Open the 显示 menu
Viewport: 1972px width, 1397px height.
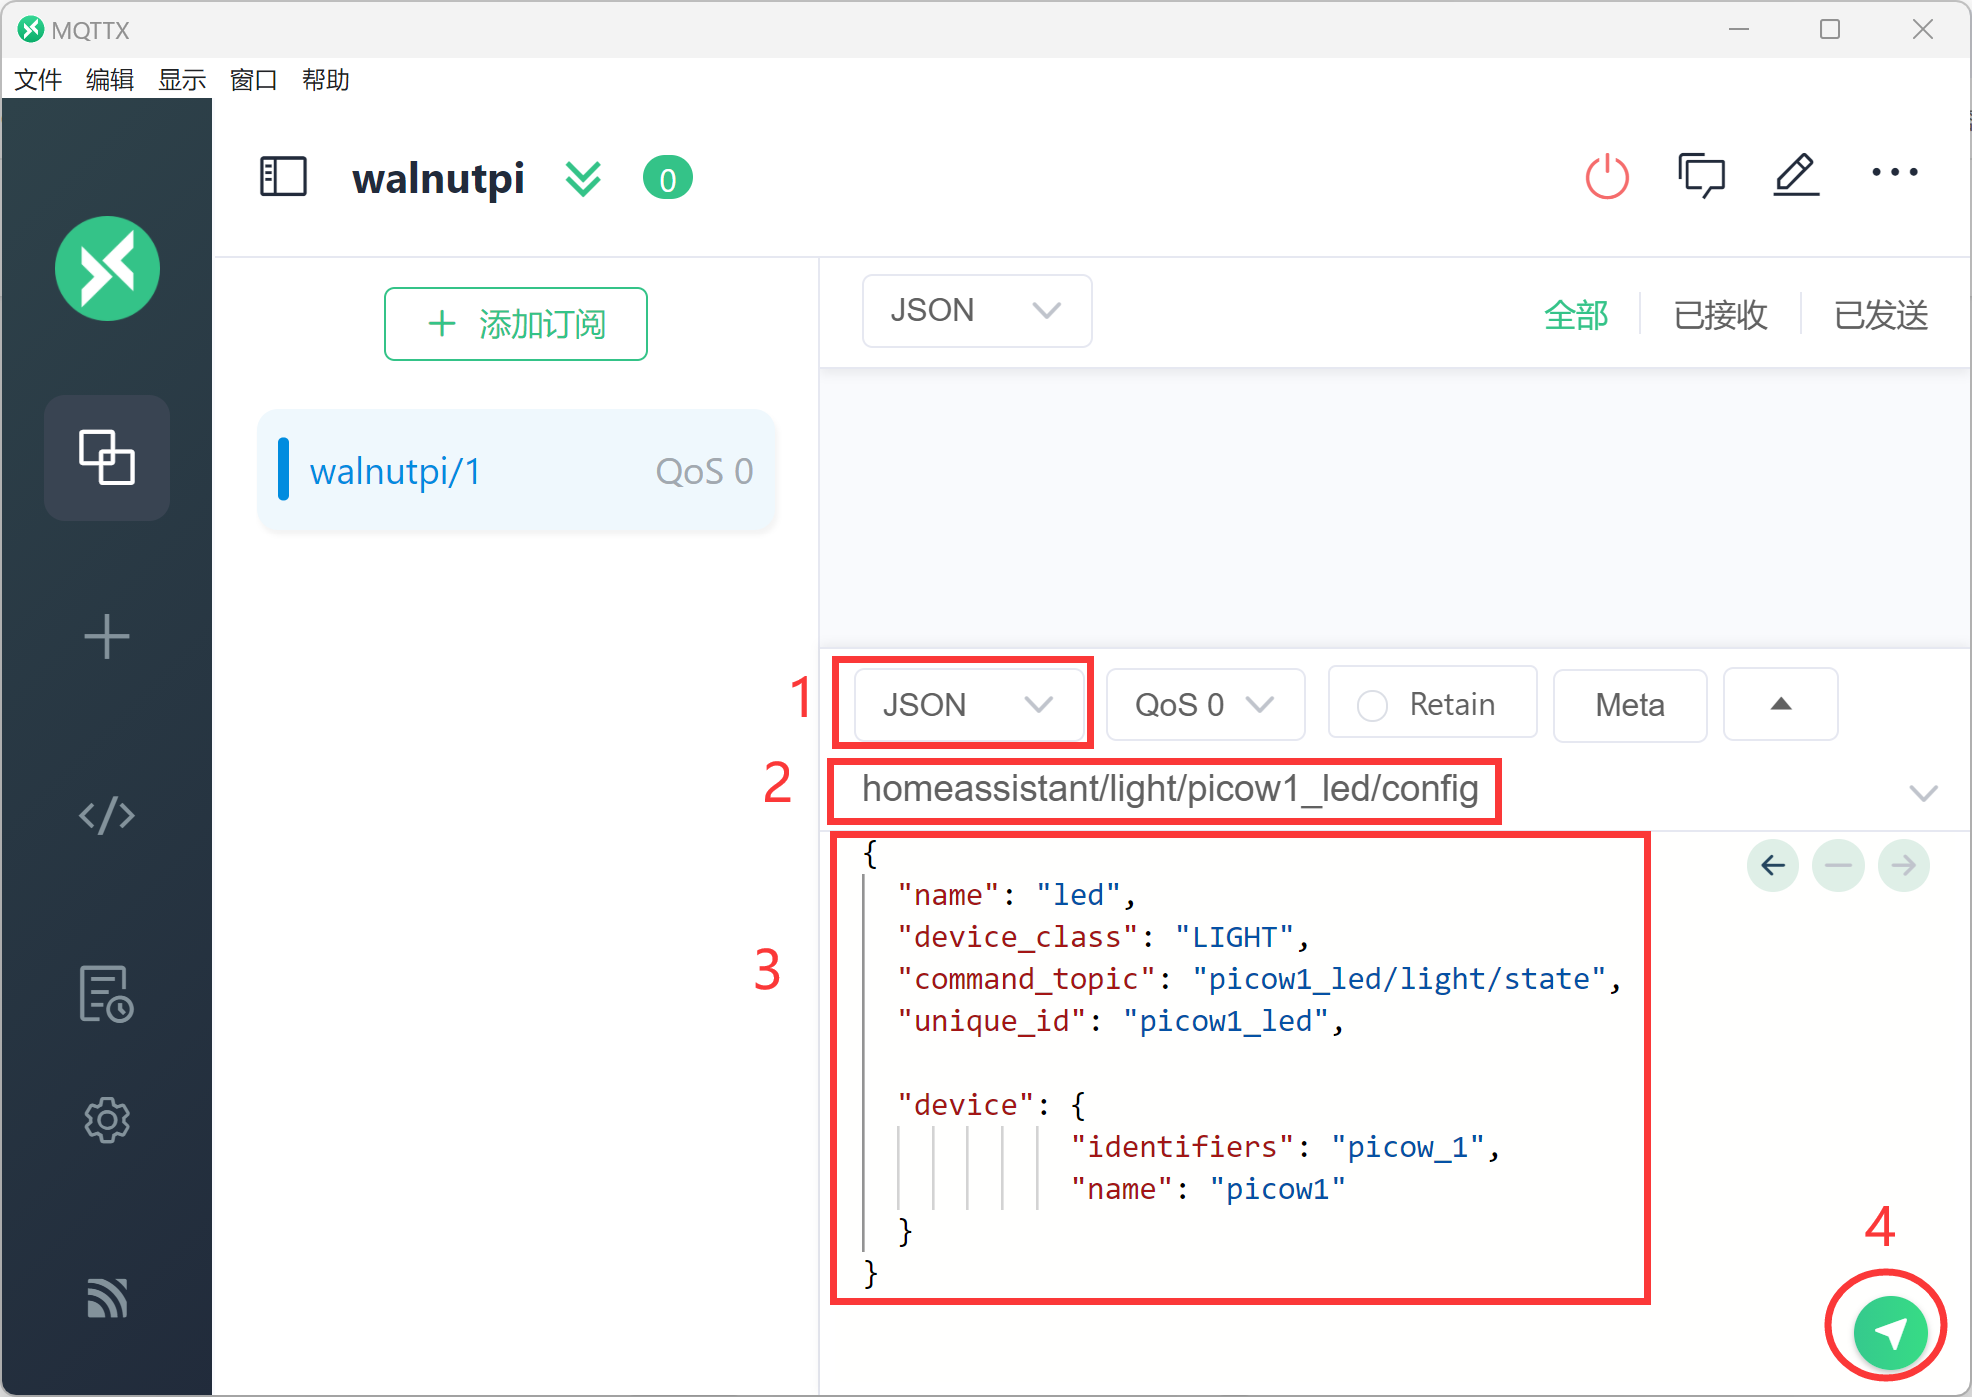pos(182,80)
